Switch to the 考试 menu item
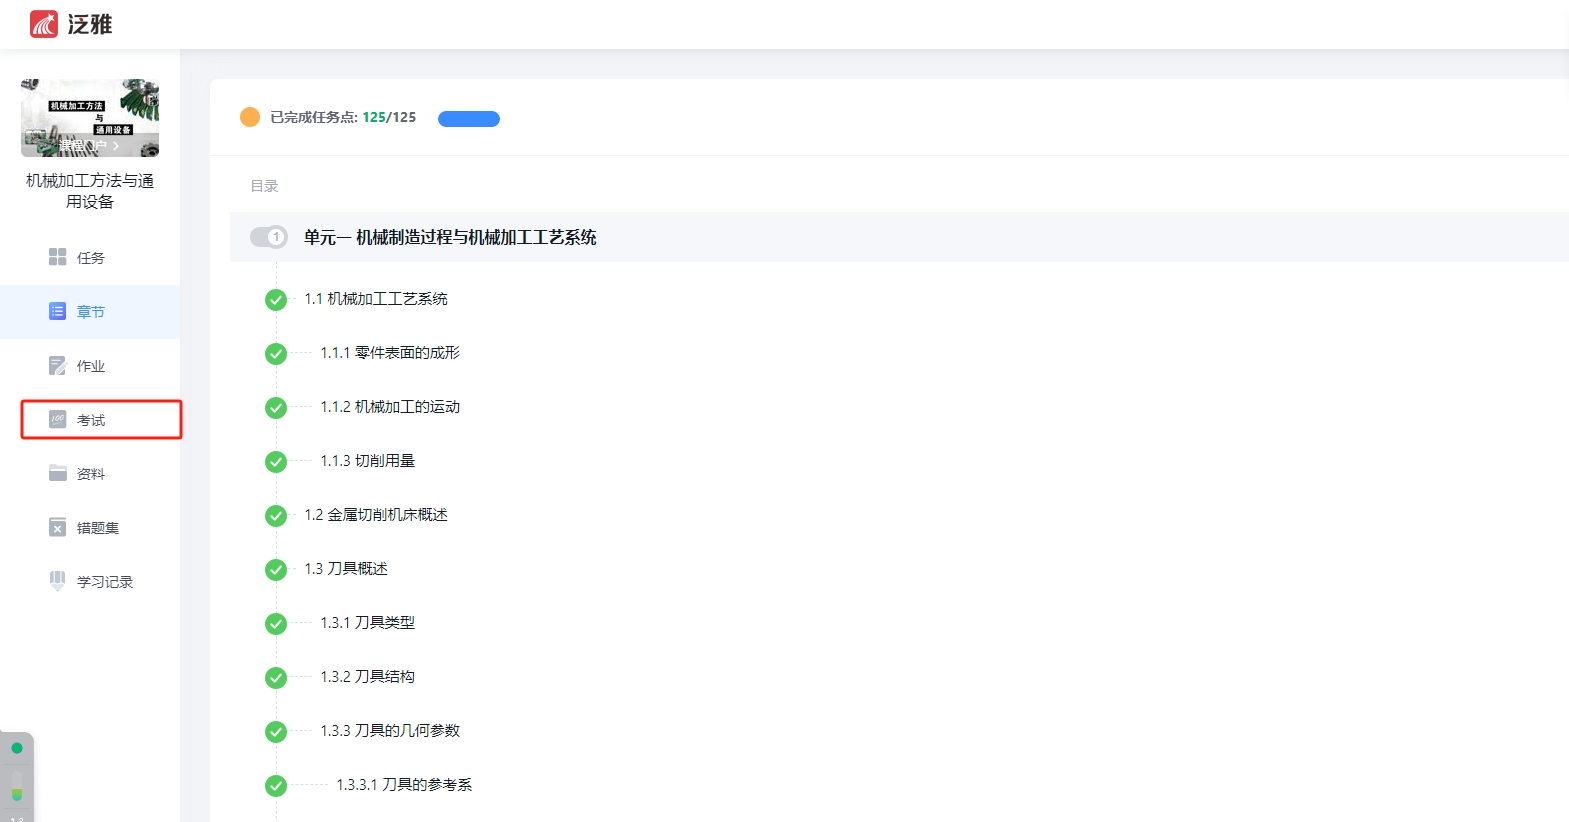1569x822 pixels. coord(91,420)
